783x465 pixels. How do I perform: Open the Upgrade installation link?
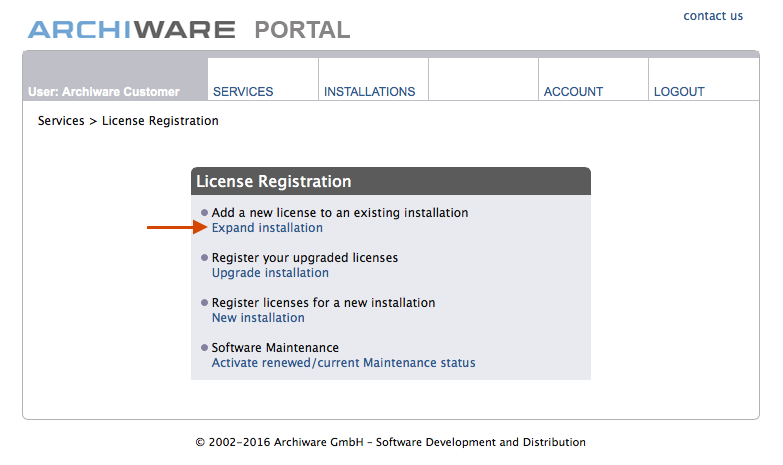click(x=270, y=273)
